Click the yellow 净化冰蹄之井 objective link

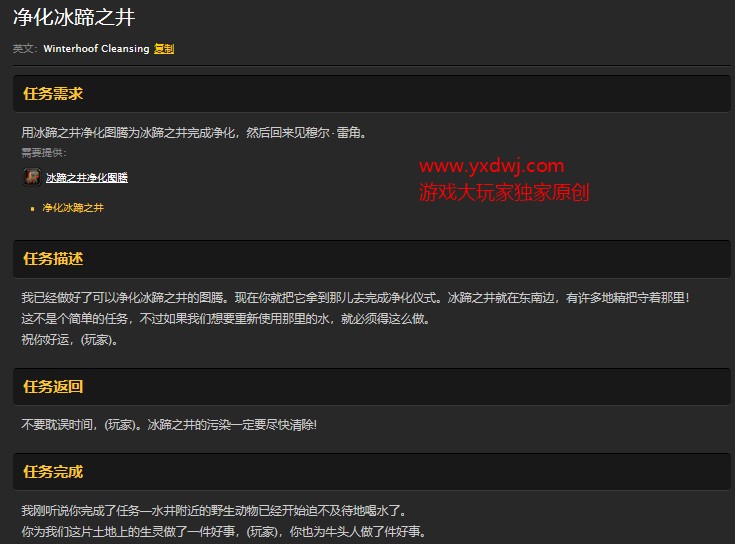pos(73,208)
